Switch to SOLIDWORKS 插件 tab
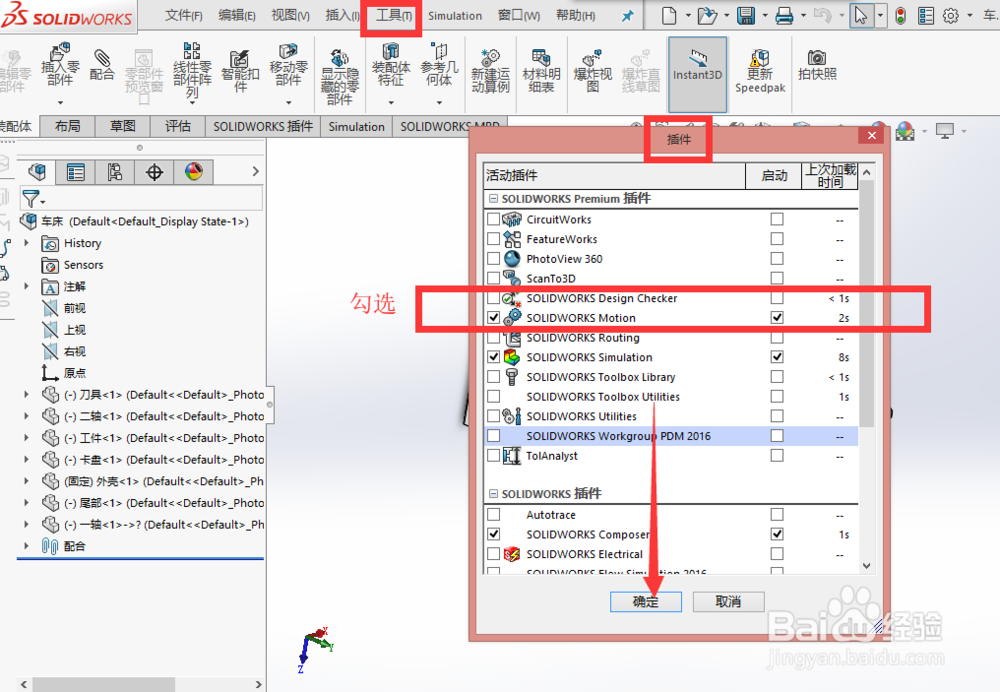 [263, 126]
